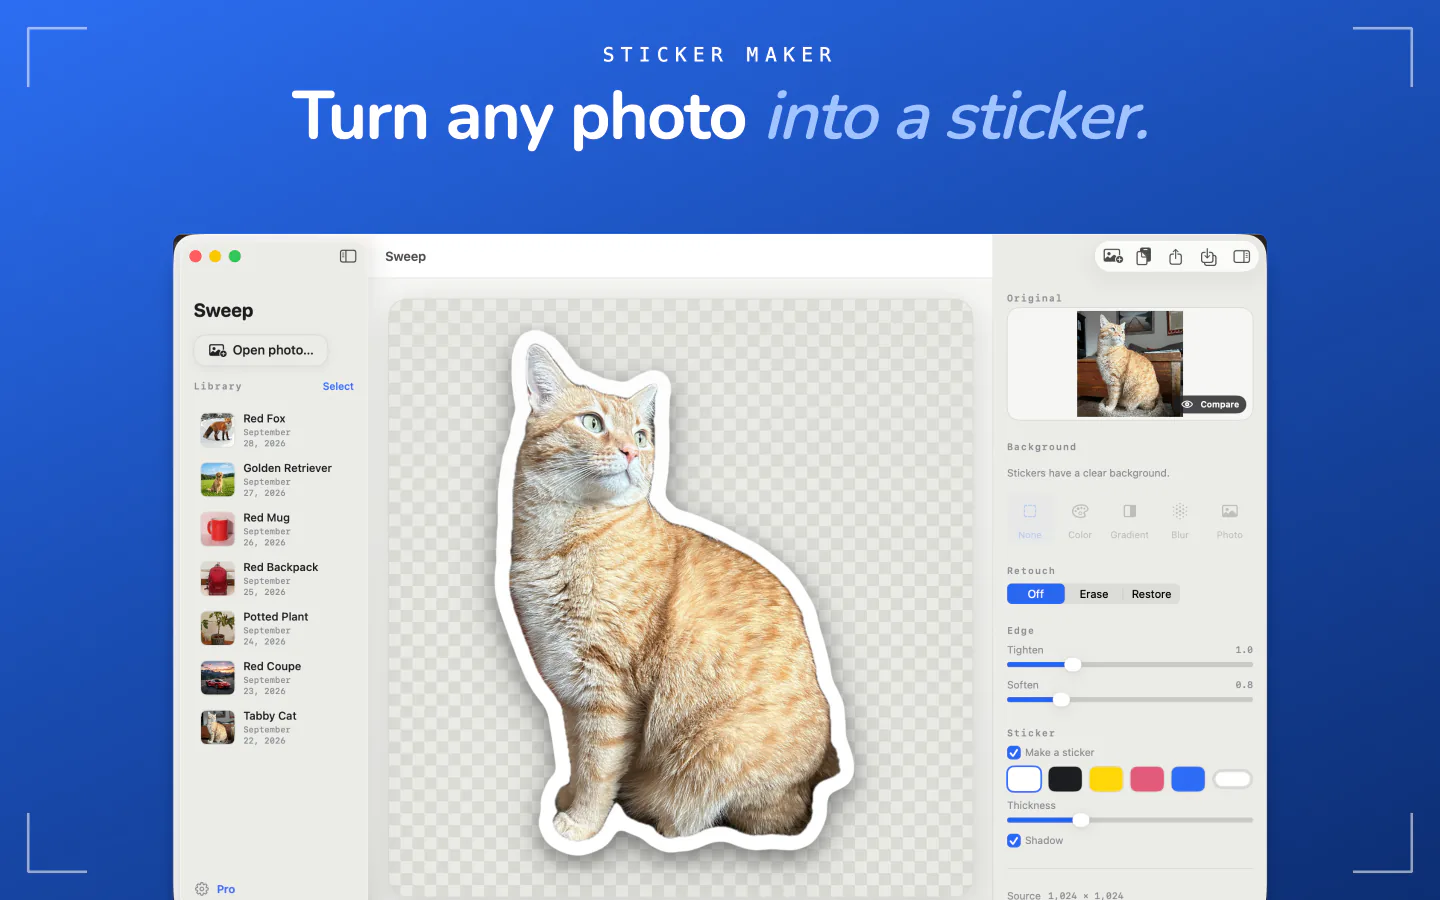
Task: Click the original cat photo preview
Action: (1130, 364)
